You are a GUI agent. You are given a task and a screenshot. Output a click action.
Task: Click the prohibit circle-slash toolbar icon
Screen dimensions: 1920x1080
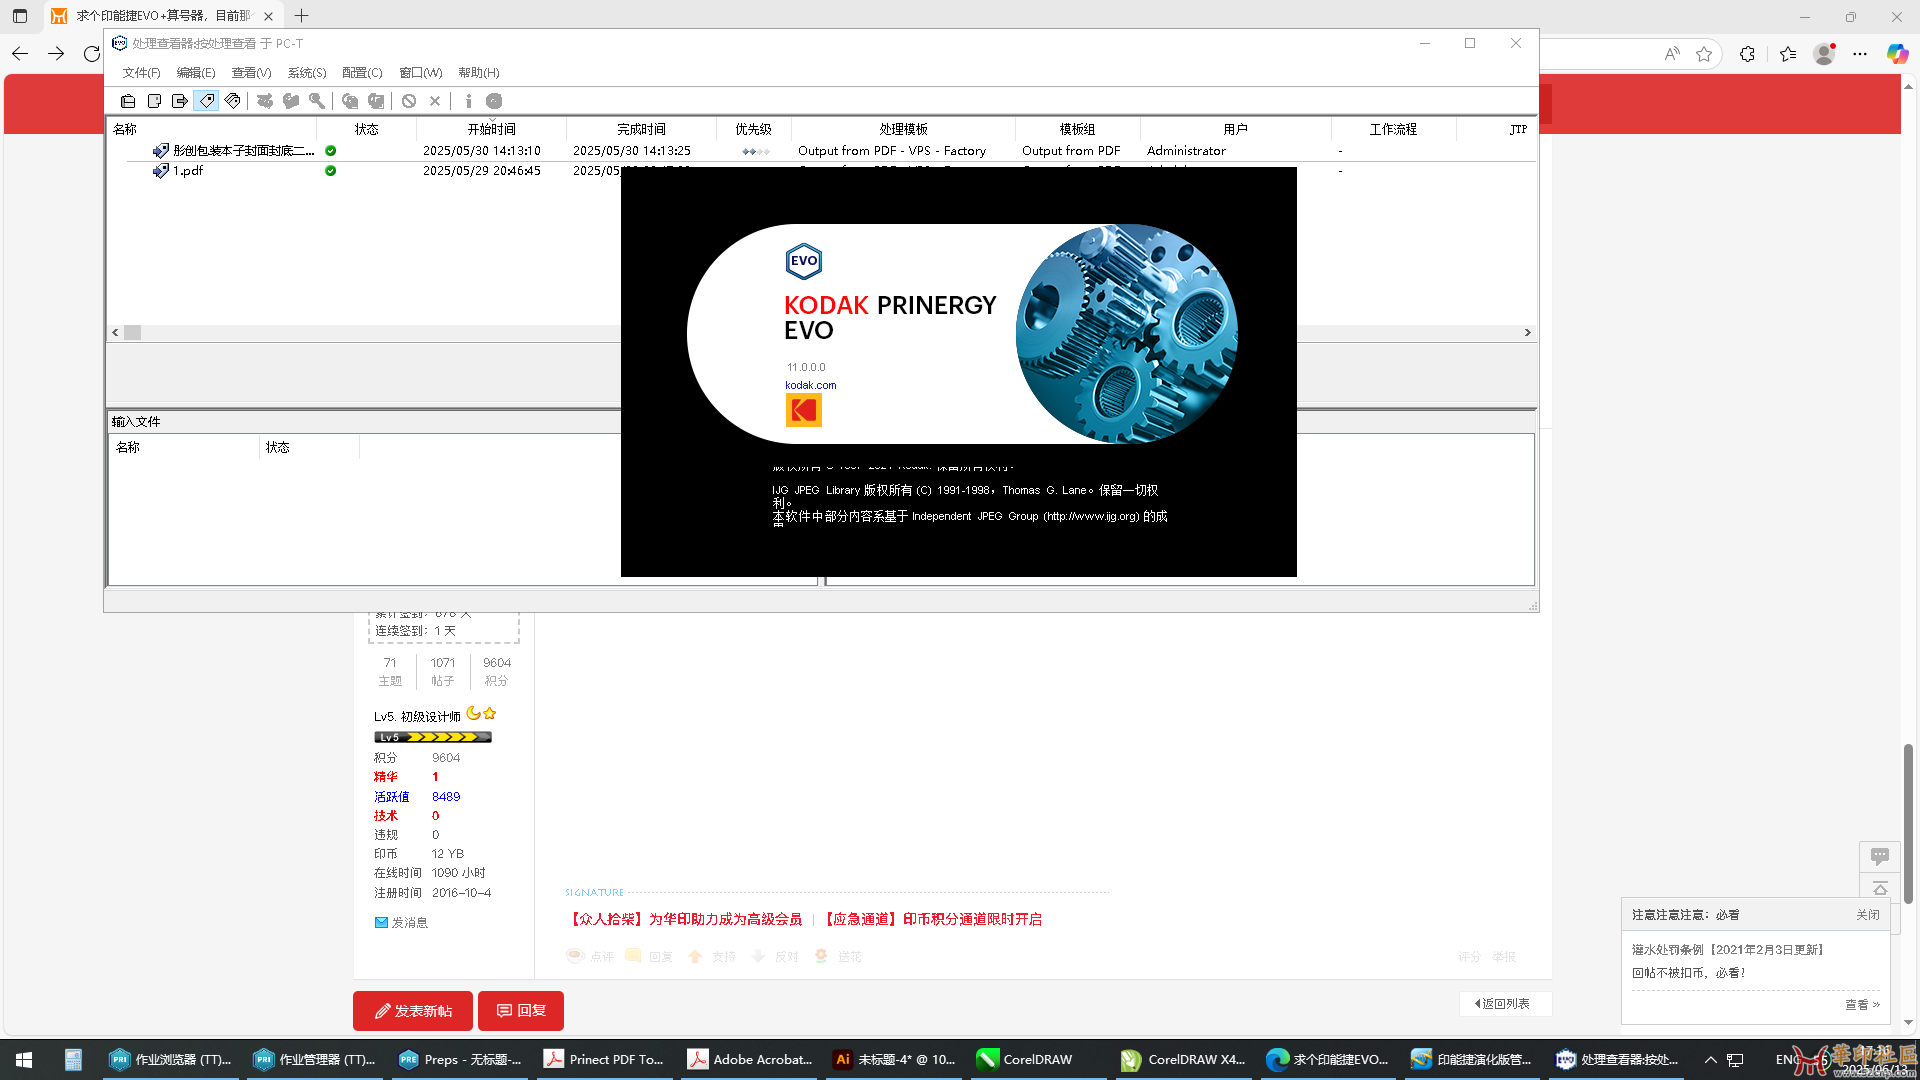409,101
